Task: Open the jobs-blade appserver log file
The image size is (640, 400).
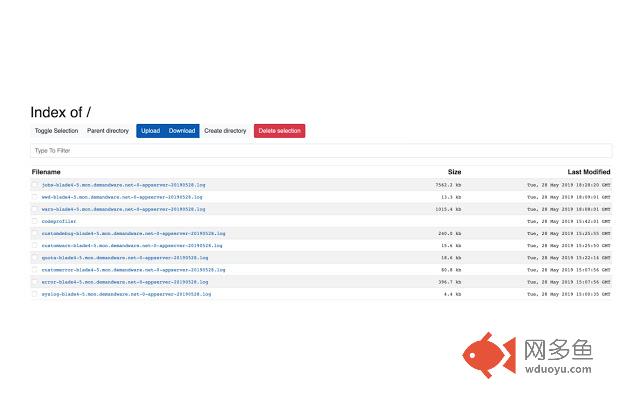Action: 124,185
